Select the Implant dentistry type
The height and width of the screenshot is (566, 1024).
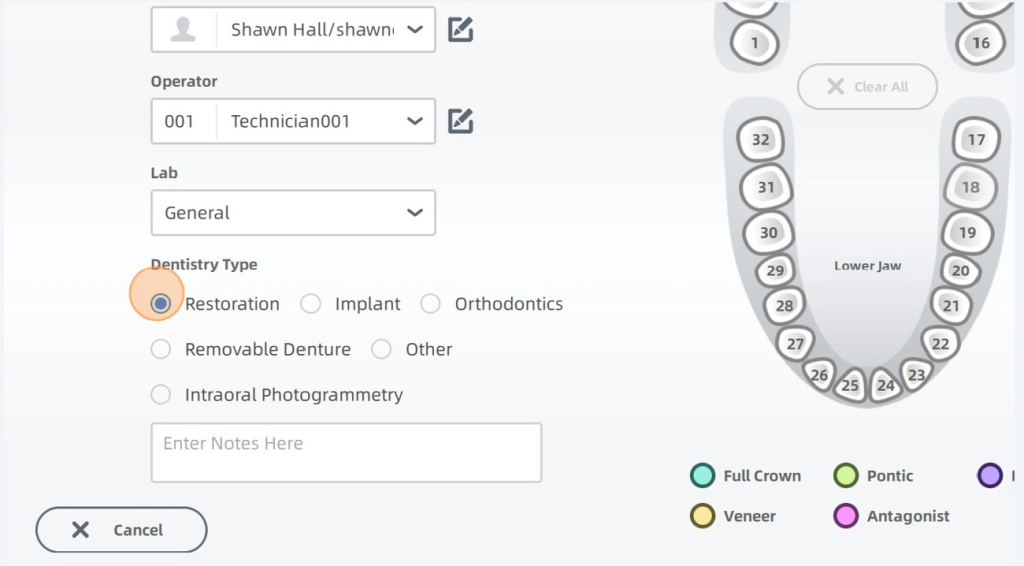point(311,304)
